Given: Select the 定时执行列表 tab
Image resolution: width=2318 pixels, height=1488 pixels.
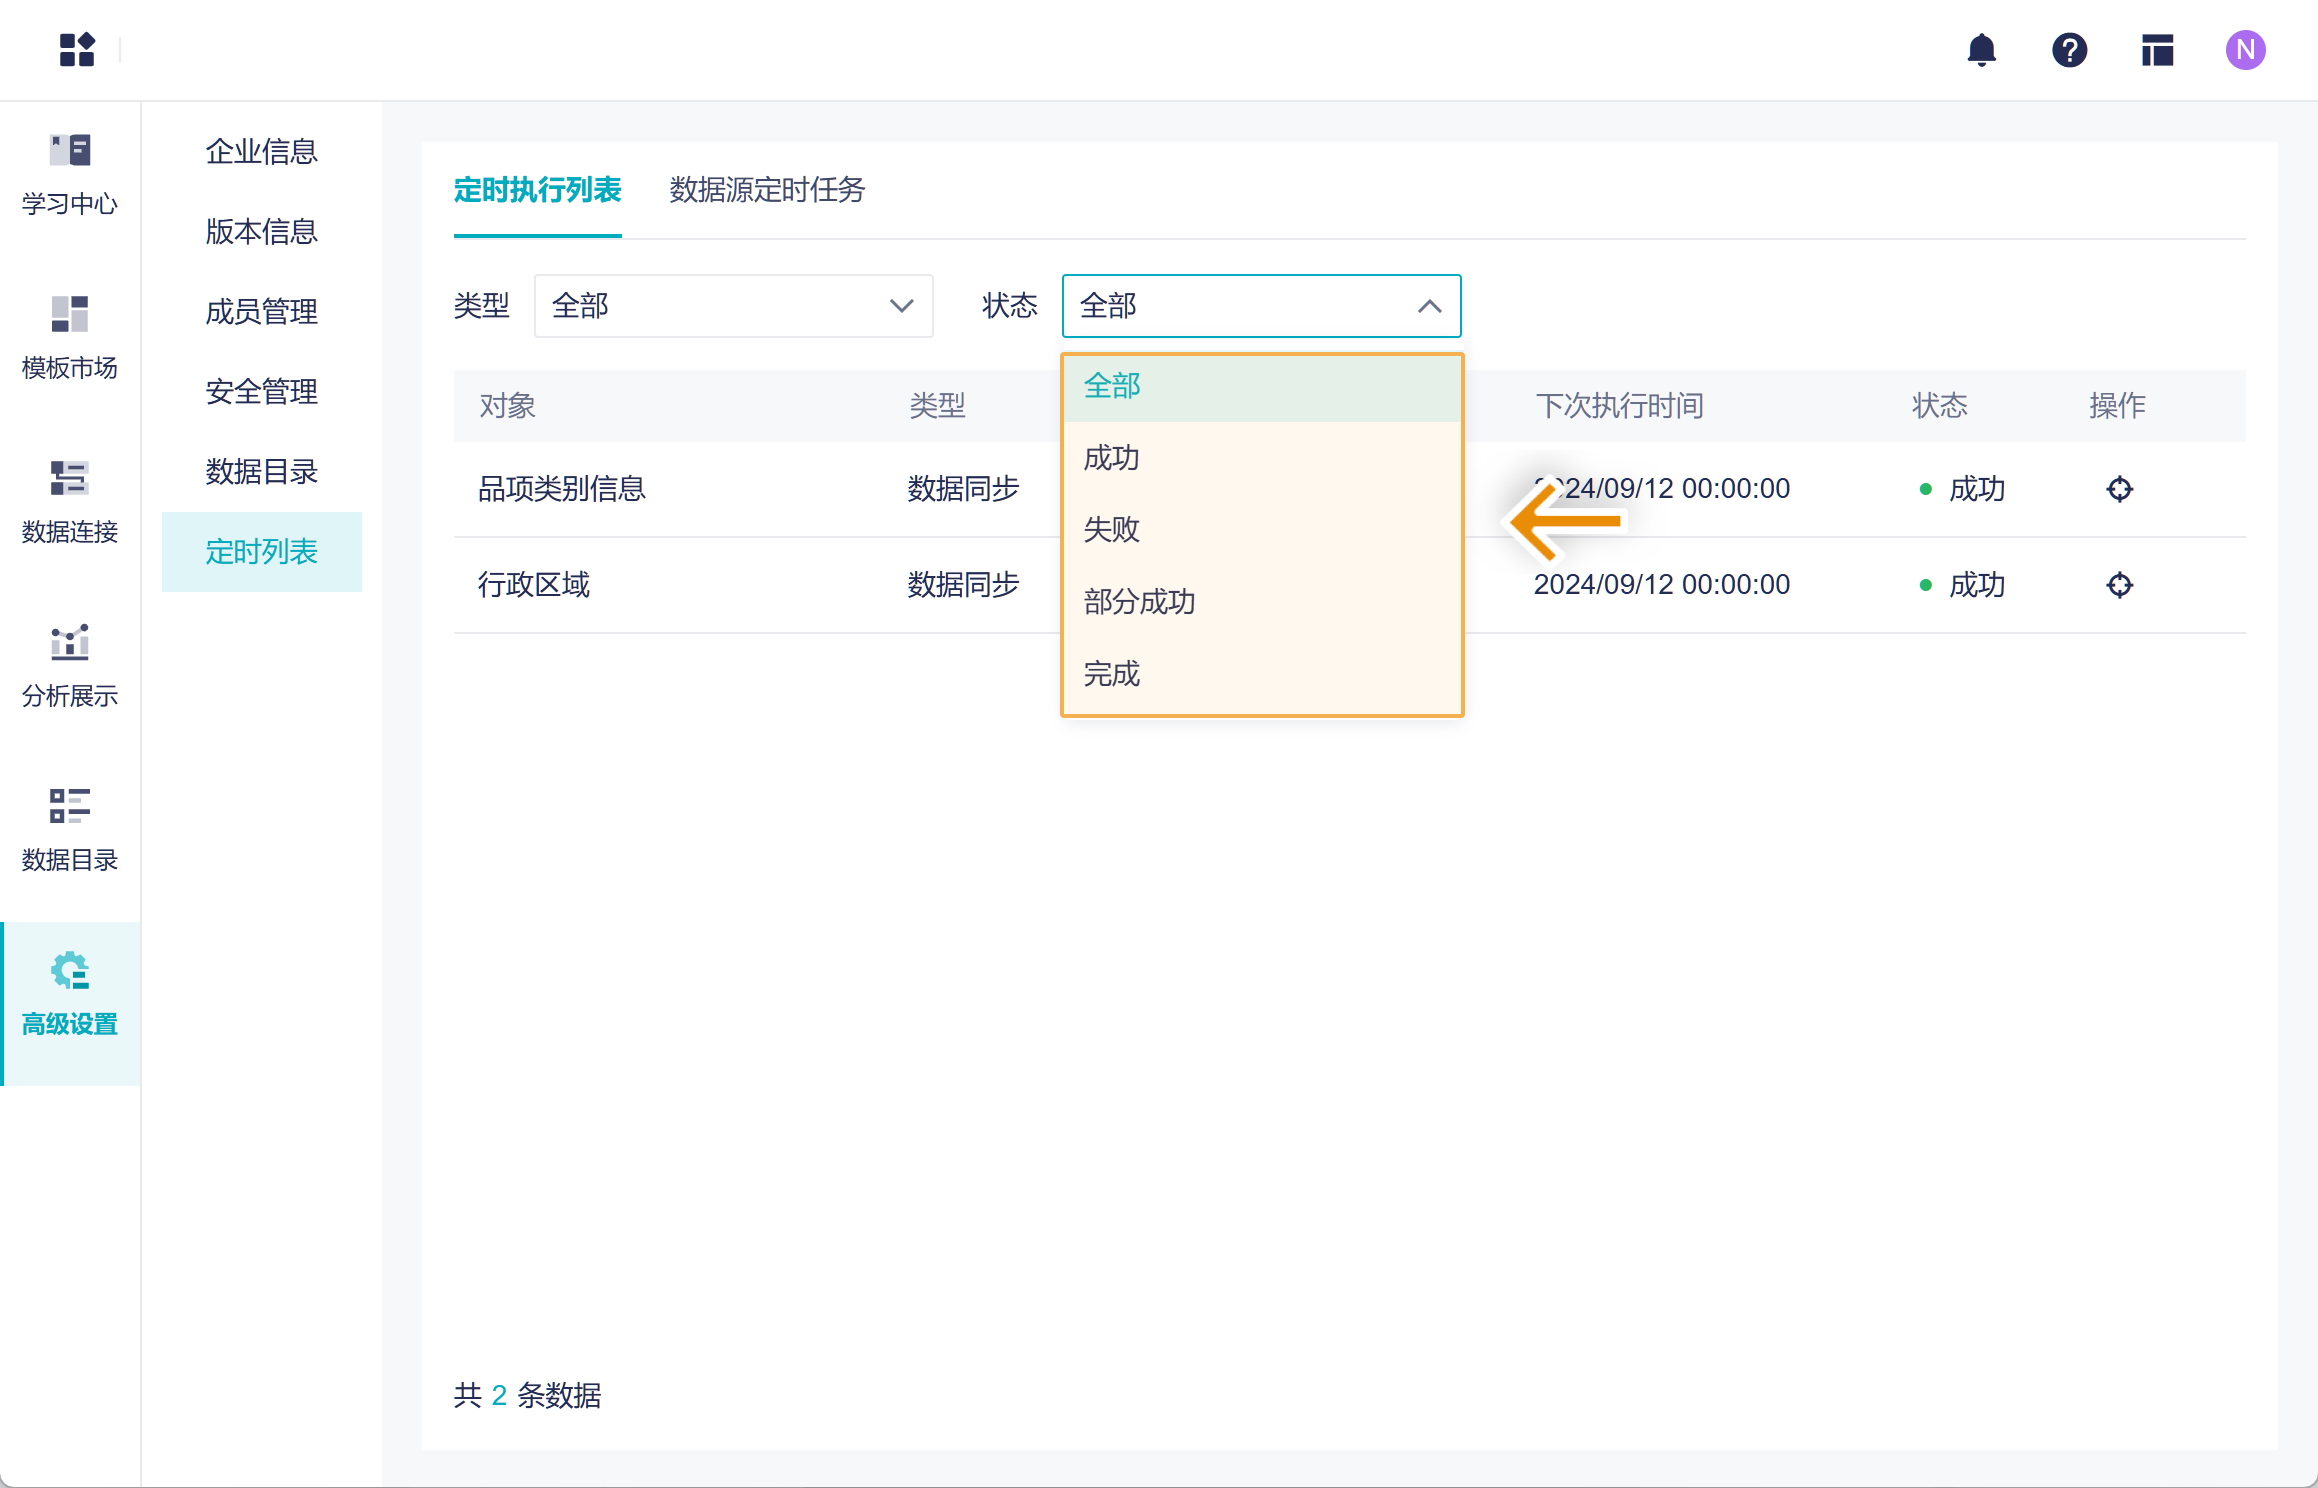Looking at the screenshot, I should pyautogui.click(x=537, y=190).
